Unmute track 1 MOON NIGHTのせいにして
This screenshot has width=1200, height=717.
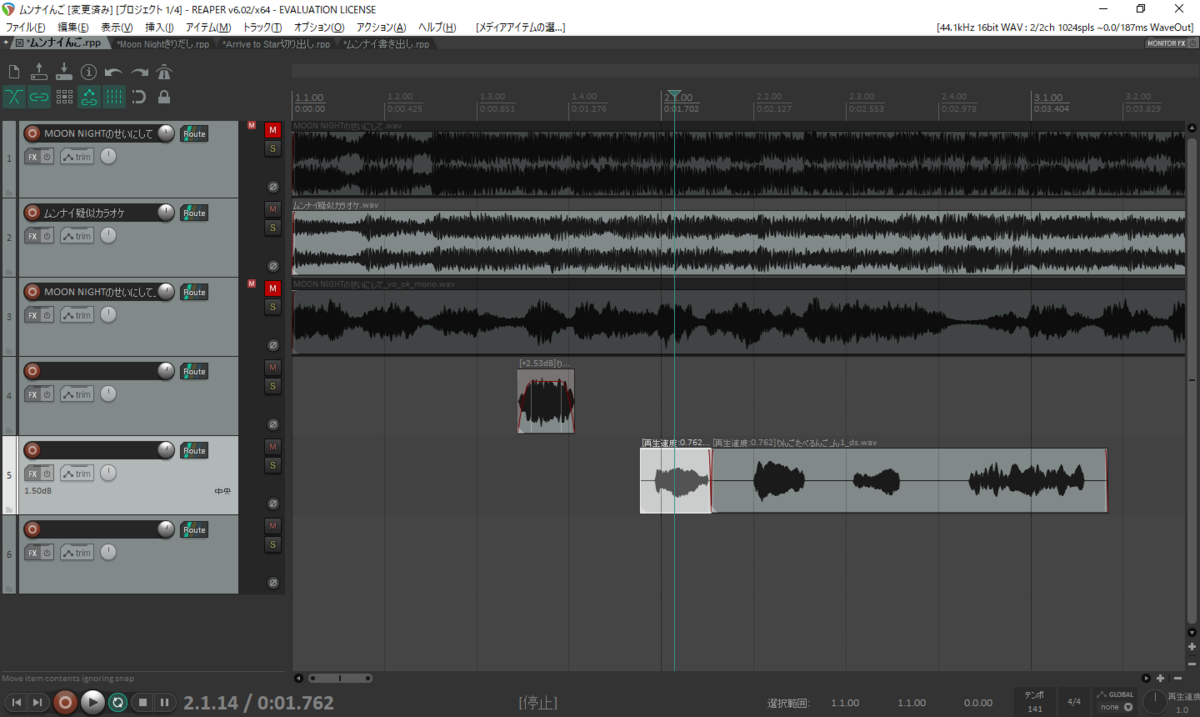272,130
